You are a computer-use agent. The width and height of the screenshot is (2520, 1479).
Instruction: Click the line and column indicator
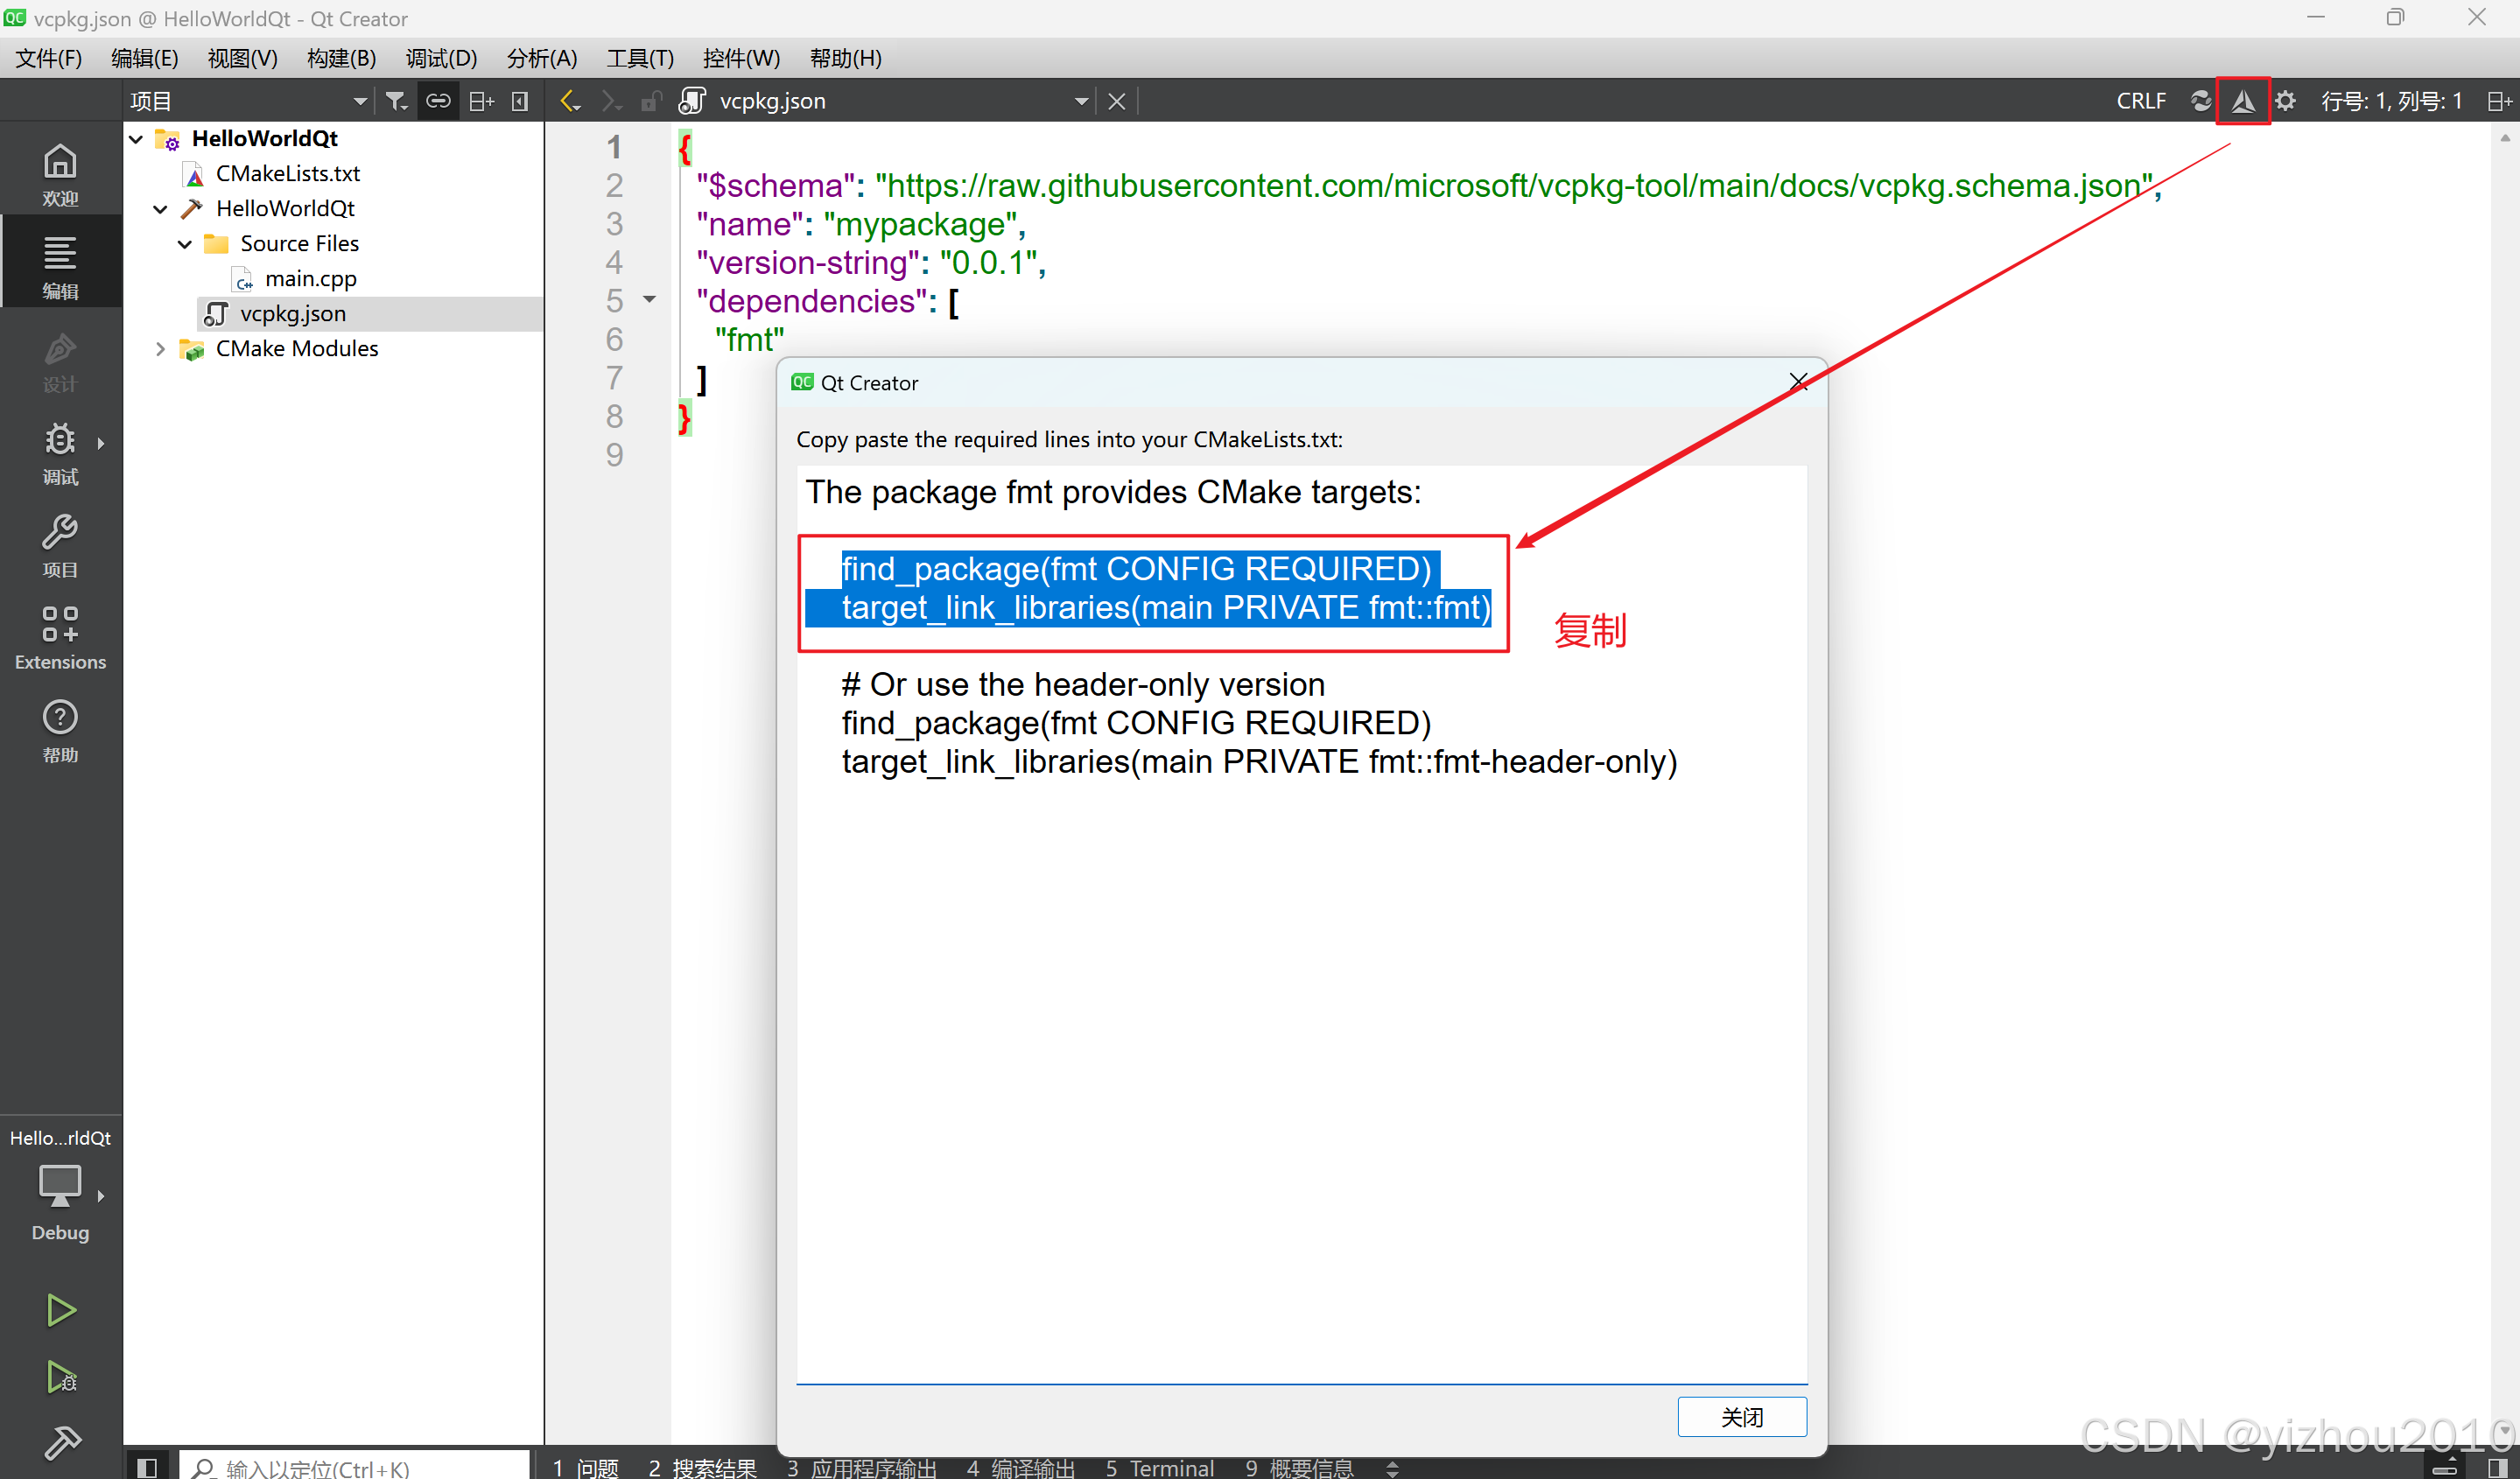click(2391, 101)
